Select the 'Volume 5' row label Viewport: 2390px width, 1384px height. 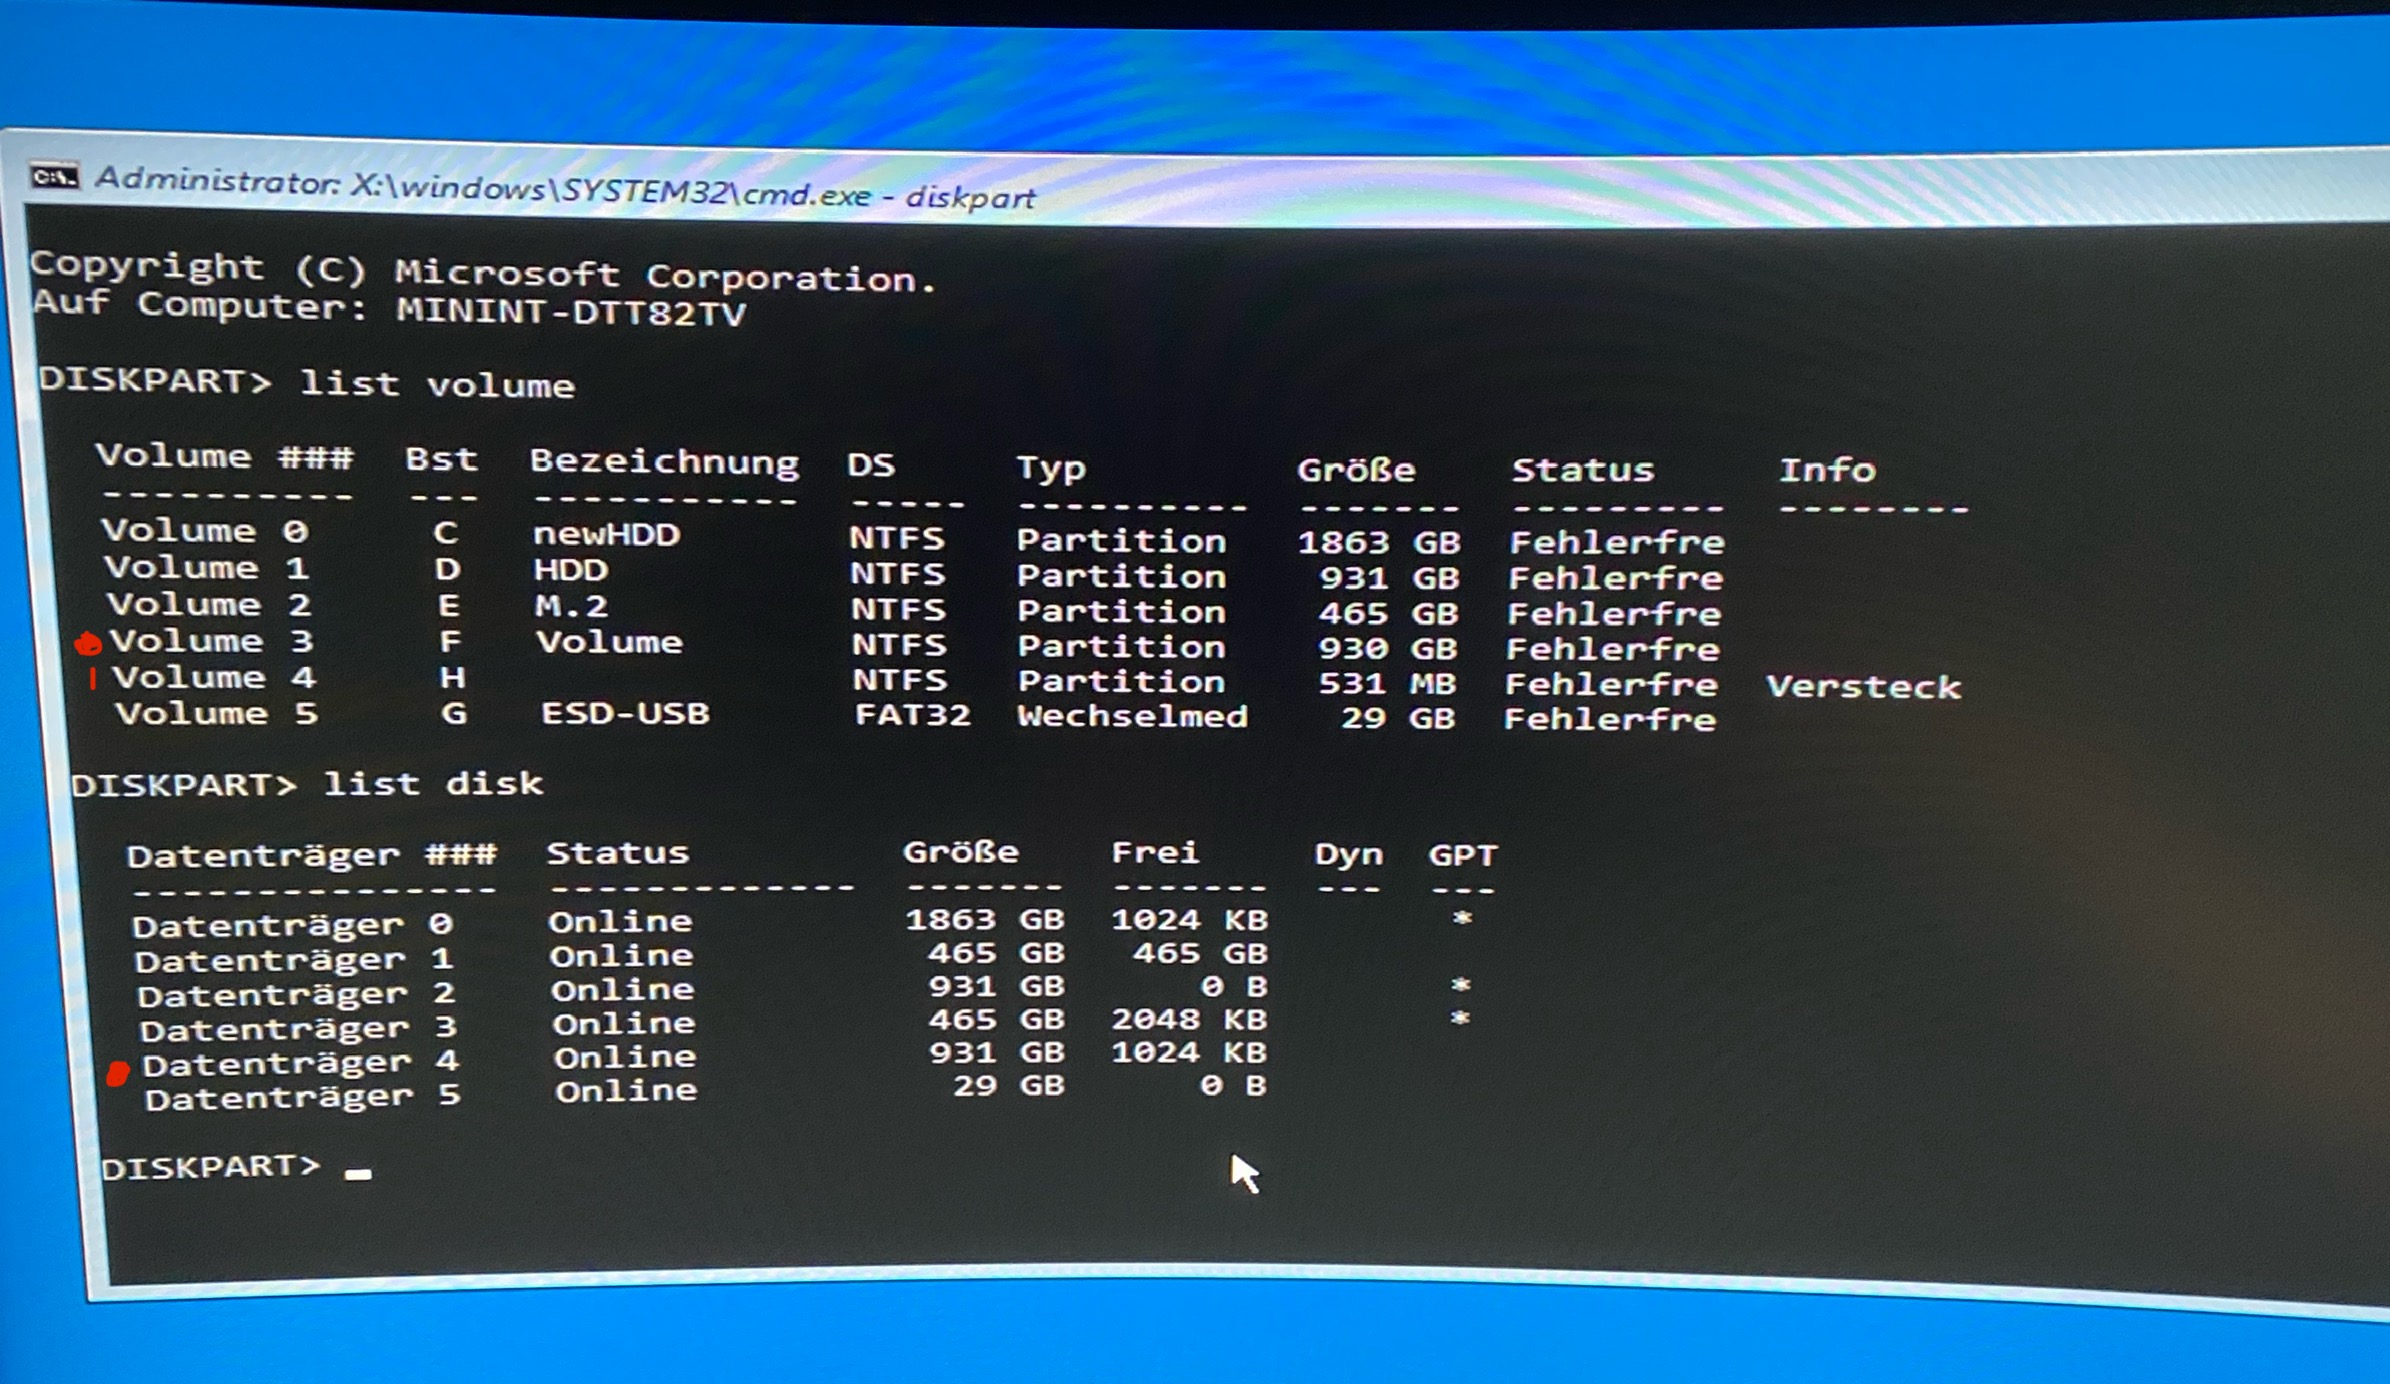point(216,713)
